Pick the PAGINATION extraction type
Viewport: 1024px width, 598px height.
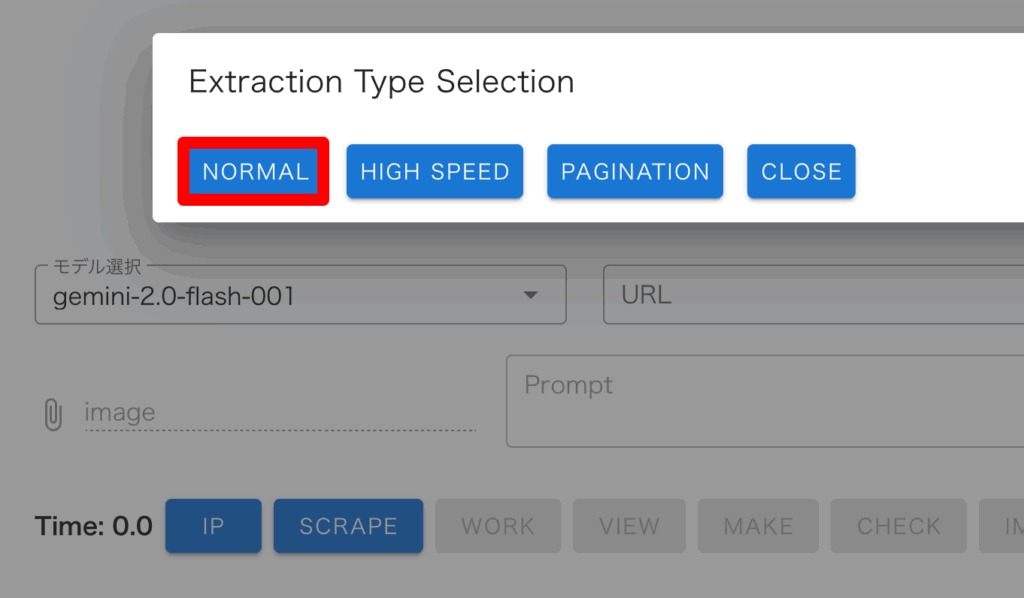coord(635,172)
